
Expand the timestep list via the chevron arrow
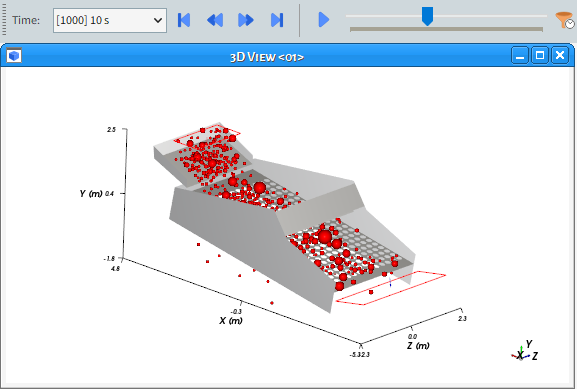coord(158,20)
